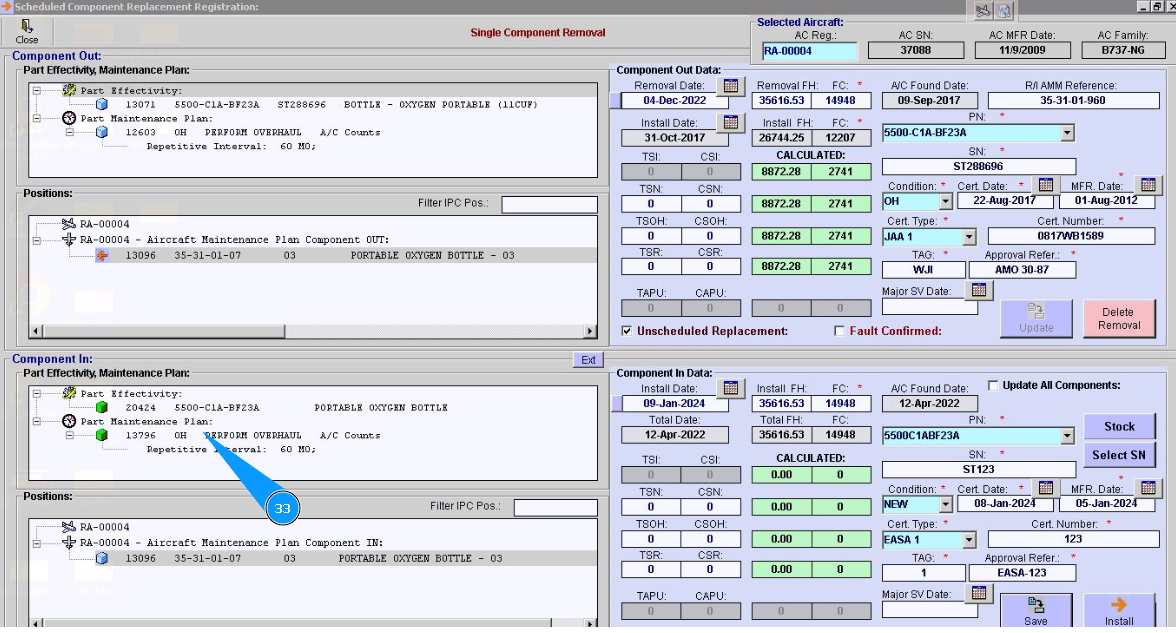1176x633 pixels.
Task: Expand Cert. Type dropdown showing JAA 1
Action: coord(968,237)
